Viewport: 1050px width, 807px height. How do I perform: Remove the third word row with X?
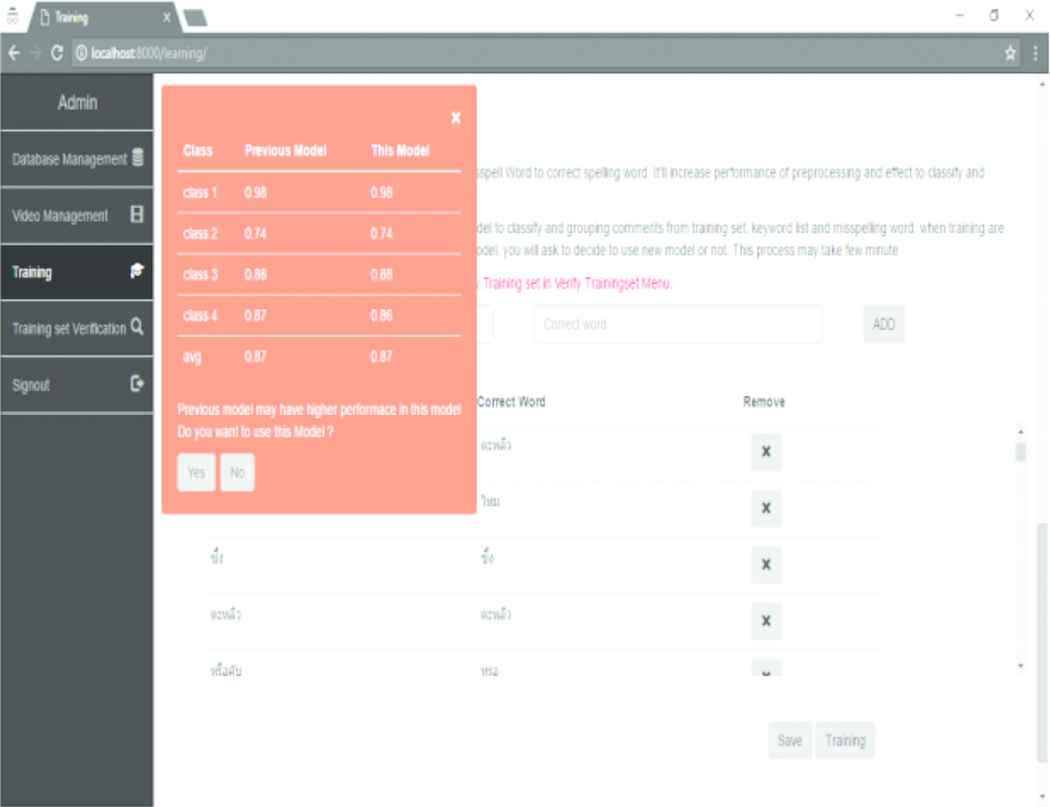click(x=766, y=565)
